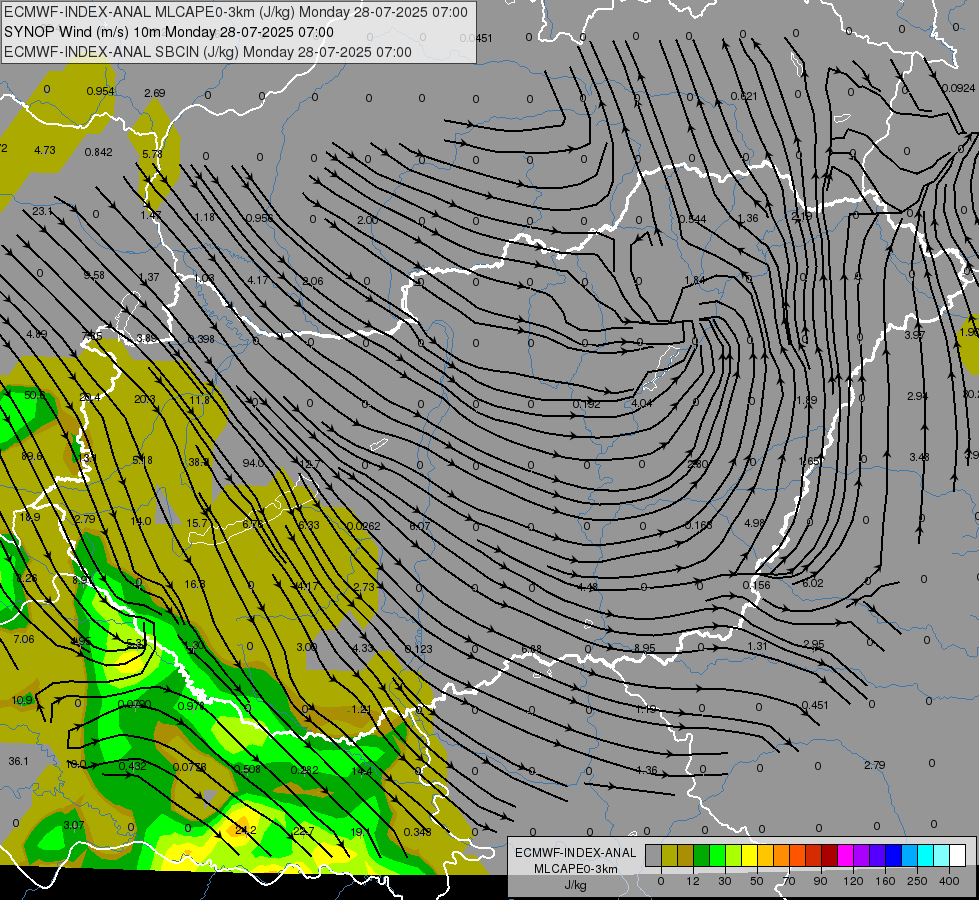Click the SBCIN J/kg title line
This screenshot has height=900, width=979.
tap(208, 52)
